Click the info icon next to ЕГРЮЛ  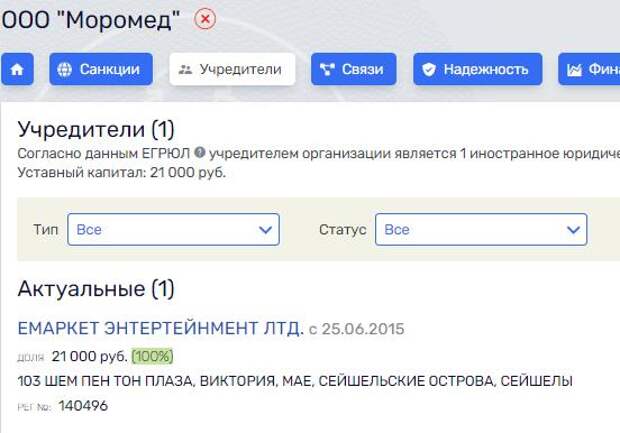(199, 153)
